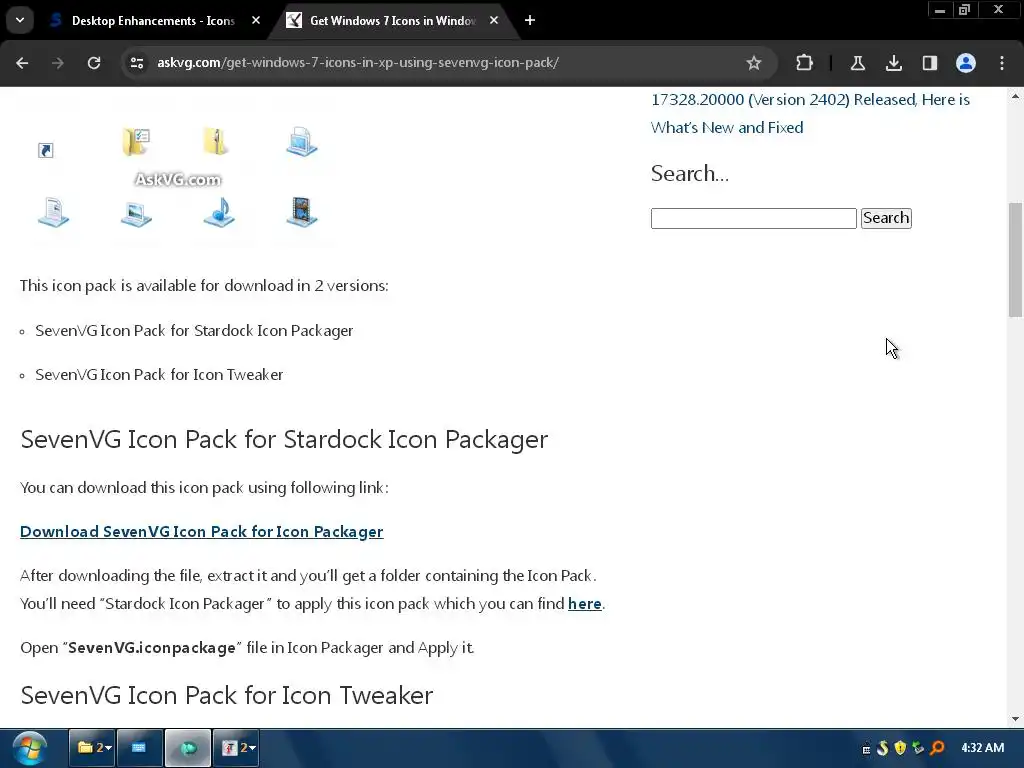Click the video film icon in preview
1024x768 pixels.
302,212
